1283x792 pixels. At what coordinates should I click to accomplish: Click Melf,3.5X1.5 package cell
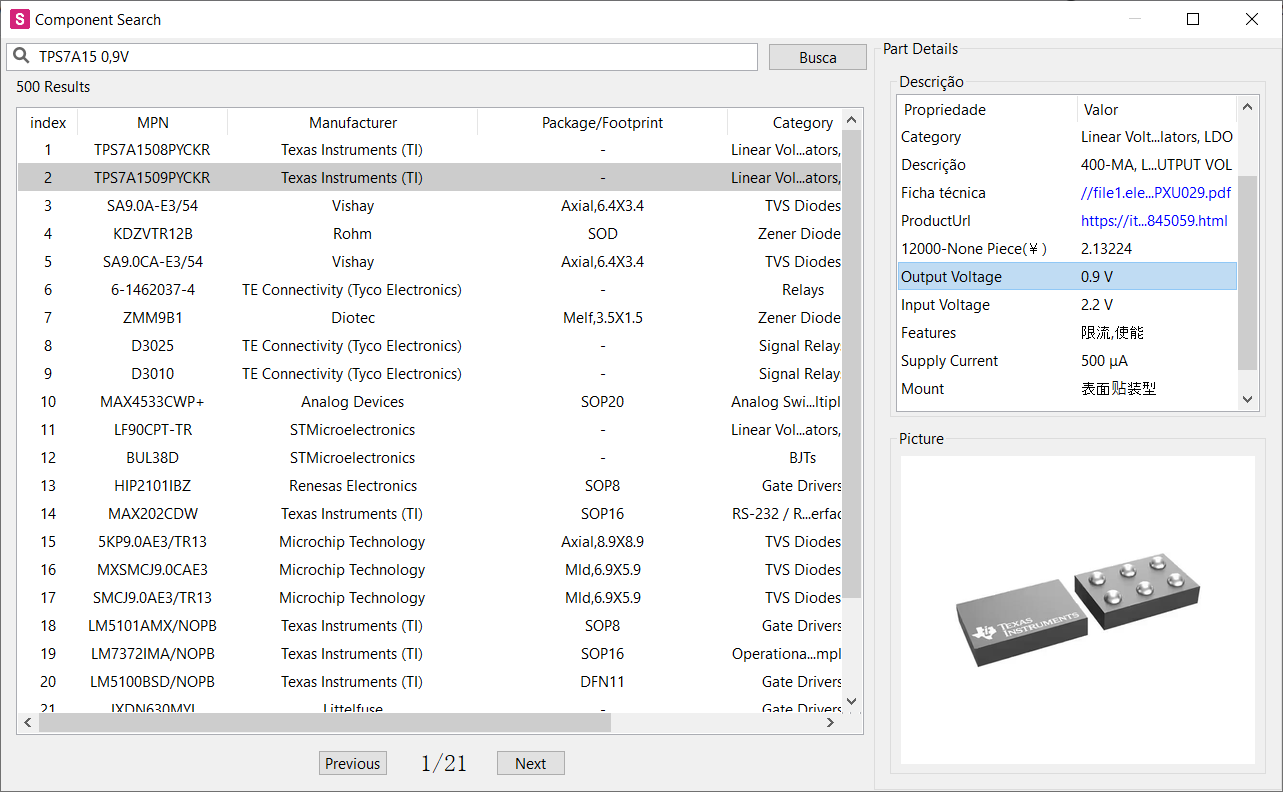[x=603, y=318]
